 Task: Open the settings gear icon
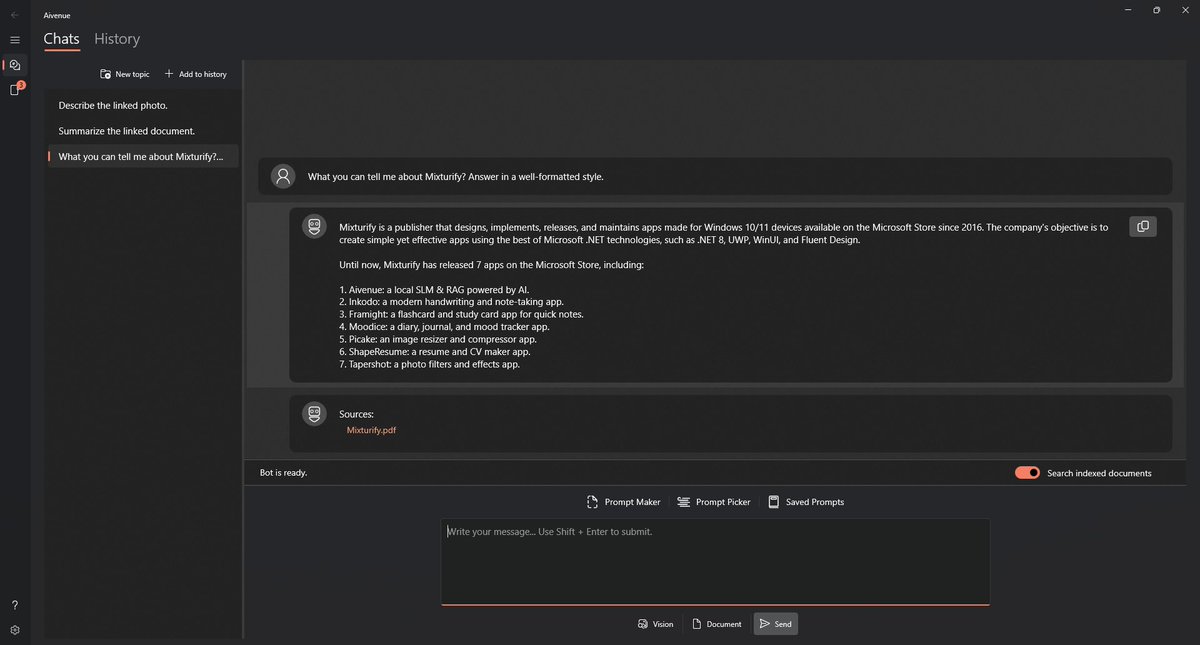point(15,630)
